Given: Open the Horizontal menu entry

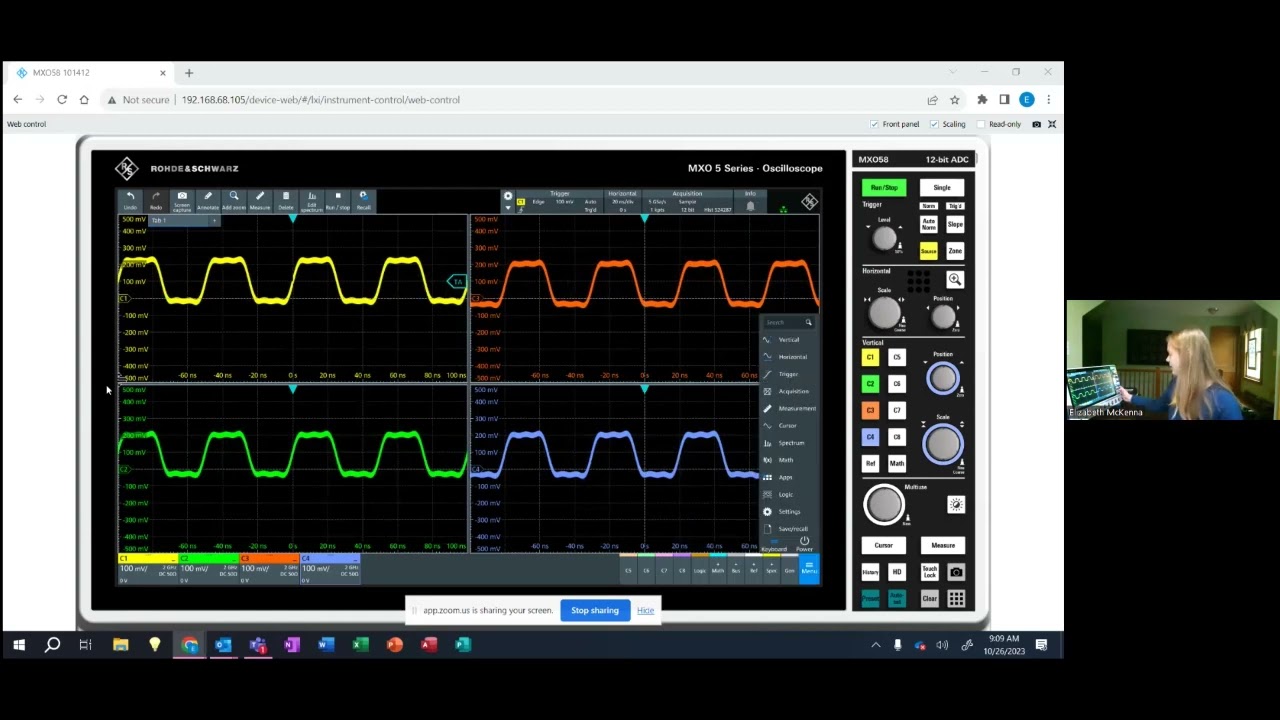Looking at the screenshot, I should (x=789, y=357).
